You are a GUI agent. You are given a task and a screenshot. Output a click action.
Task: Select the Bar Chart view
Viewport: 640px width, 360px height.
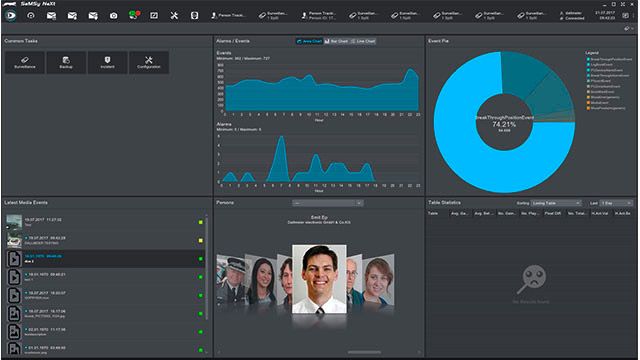[x=336, y=41]
